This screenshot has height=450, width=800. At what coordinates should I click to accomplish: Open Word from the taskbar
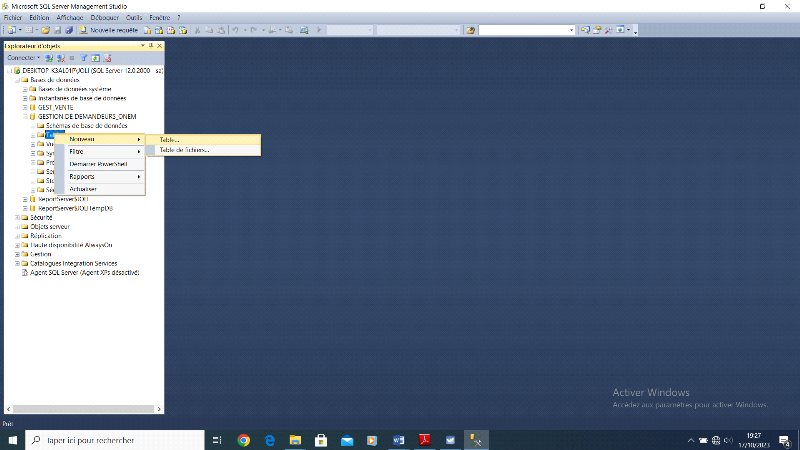click(398, 440)
